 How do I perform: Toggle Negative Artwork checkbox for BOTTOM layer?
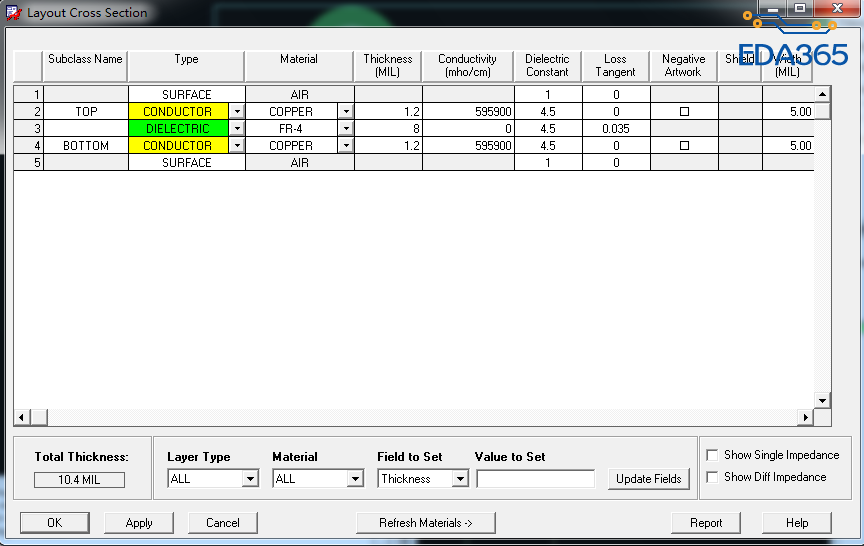684,146
